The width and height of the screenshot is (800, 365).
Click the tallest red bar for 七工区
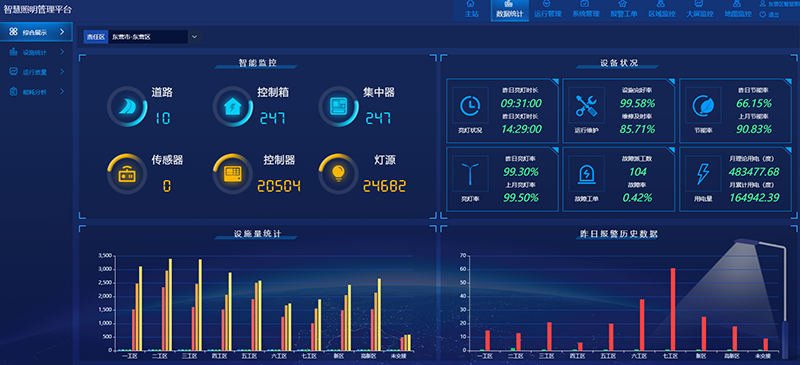tap(673, 309)
